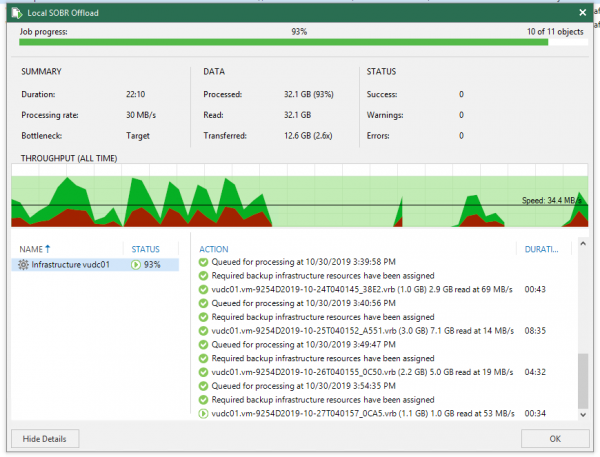Screen dimensions: 600x457
Task: Click the green checkmark for the 38E2.vrb entry
Action: pos(203,289)
